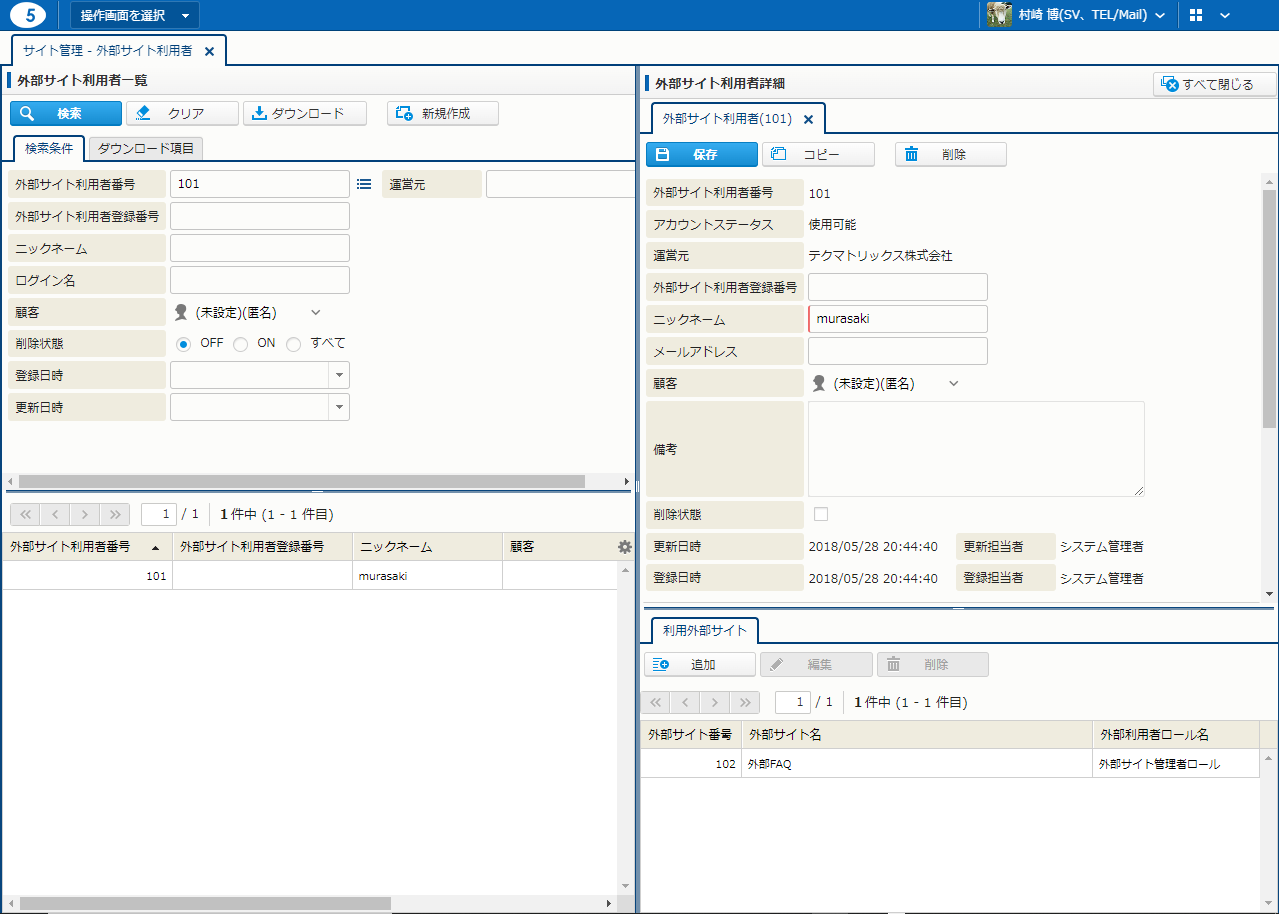The width and height of the screenshot is (1279, 914).
Task: Expand the 登録日時 date dropdown
Action: [x=340, y=376]
